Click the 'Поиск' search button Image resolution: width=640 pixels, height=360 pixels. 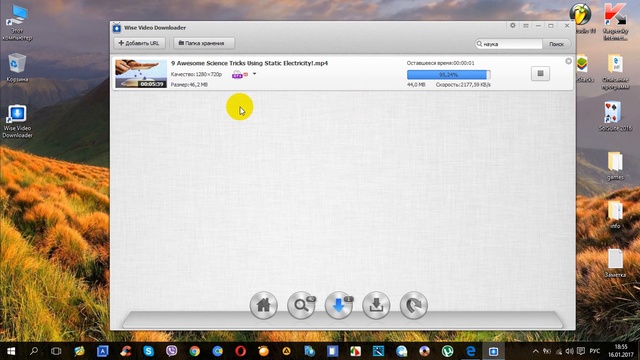556,44
